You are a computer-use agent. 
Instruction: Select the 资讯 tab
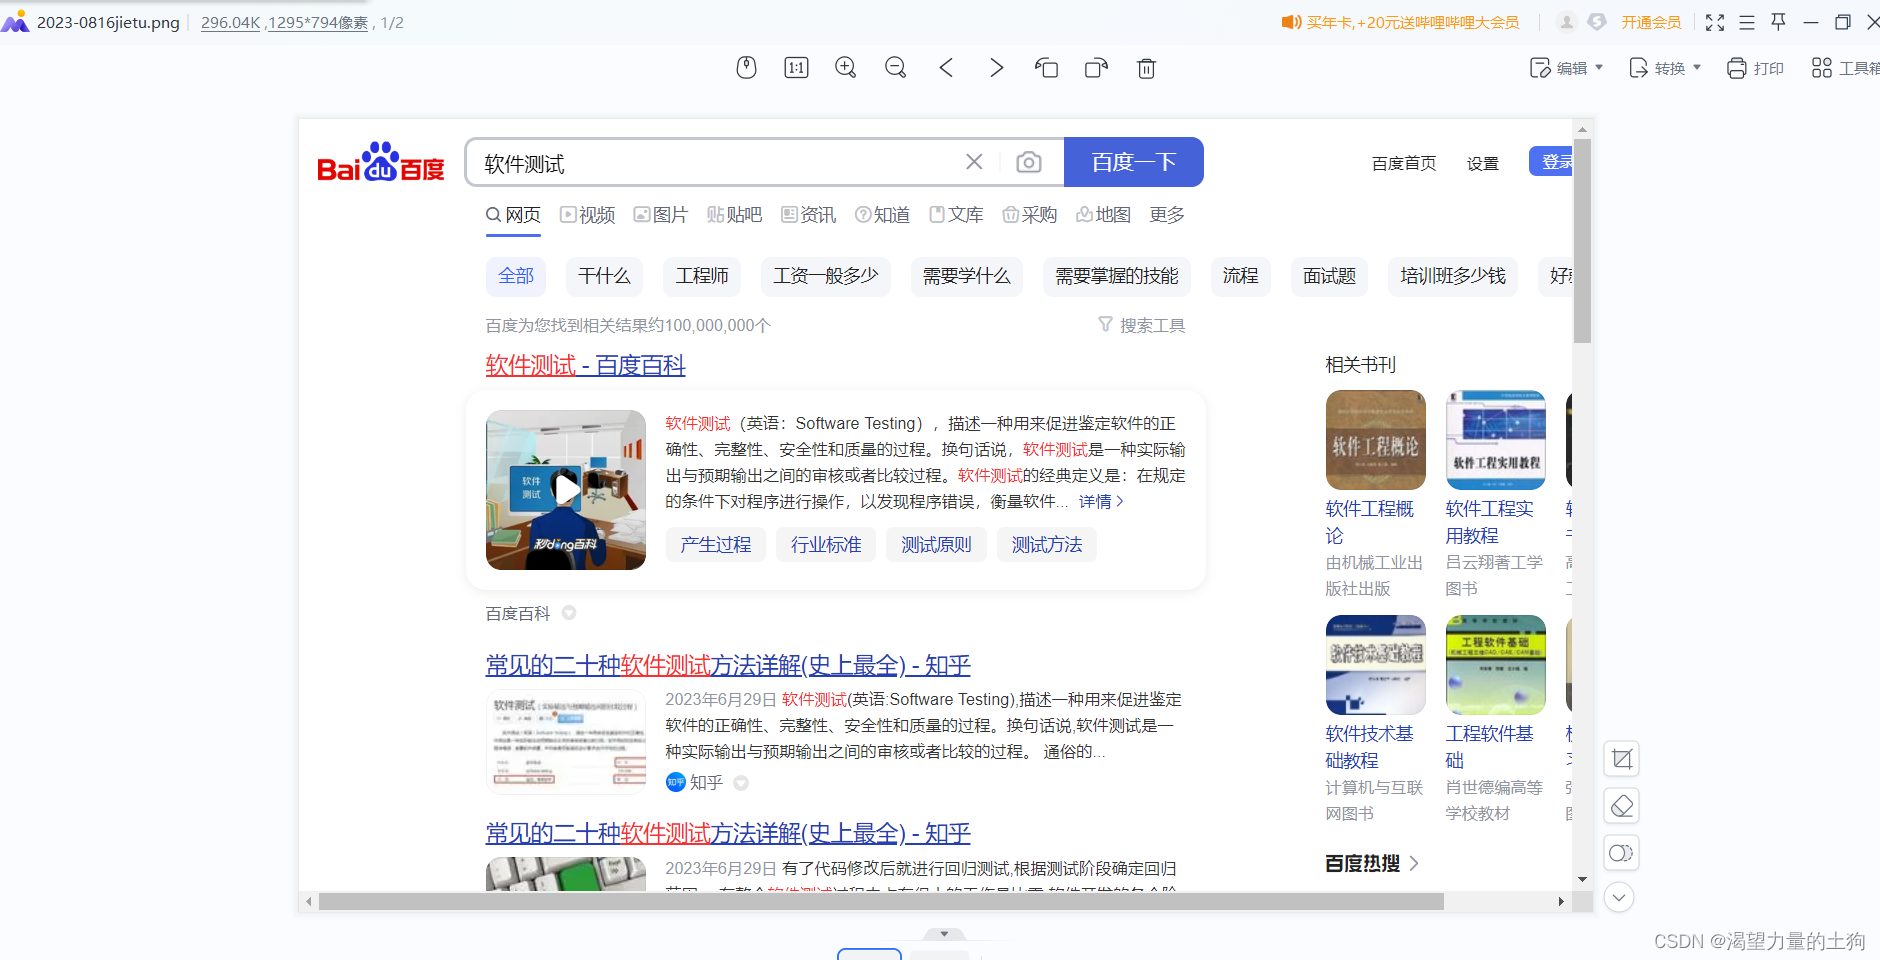pyautogui.click(x=809, y=215)
